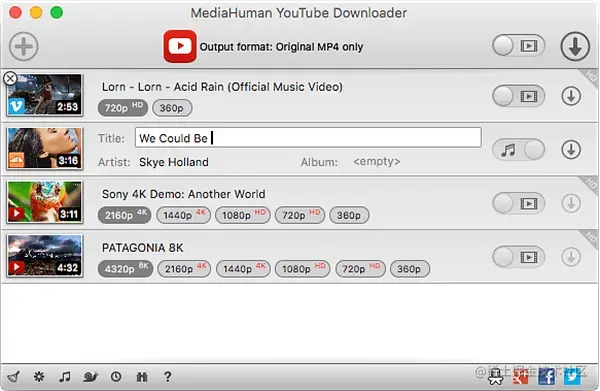
Task: Toggle the global video mode switch in toolbar
Action: (518, 46)
